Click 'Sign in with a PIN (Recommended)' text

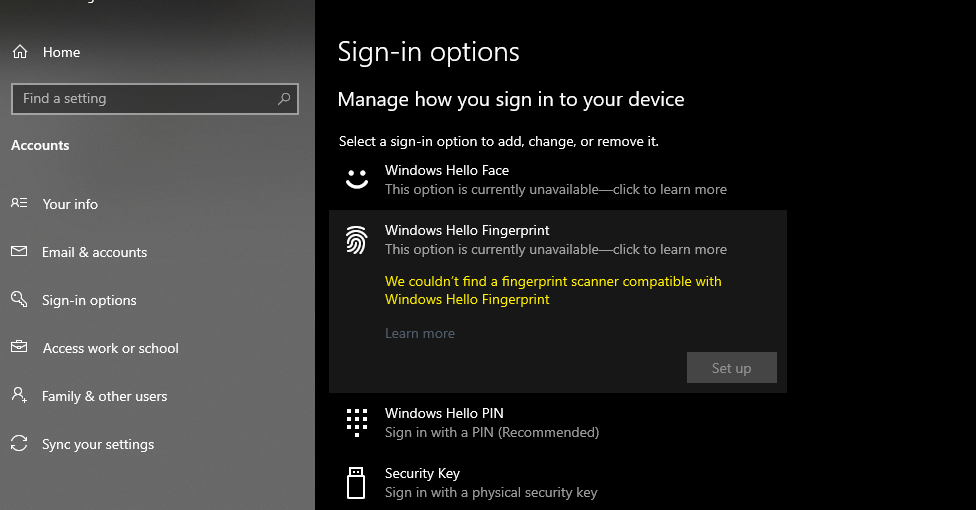pyautogui.click(x=492, y=432)
